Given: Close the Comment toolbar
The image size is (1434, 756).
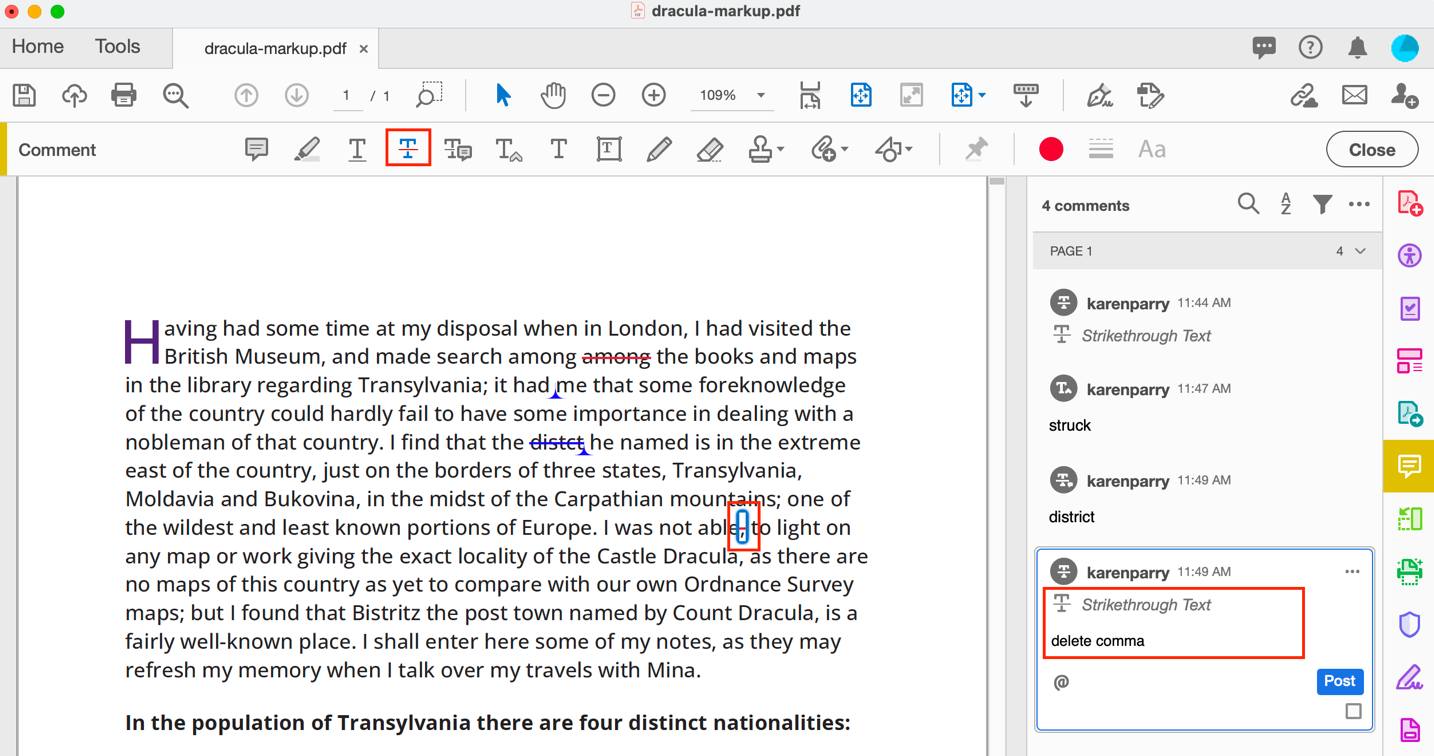Looking at the screenshot, I should pyautogui.click(x=1371, y=149).
